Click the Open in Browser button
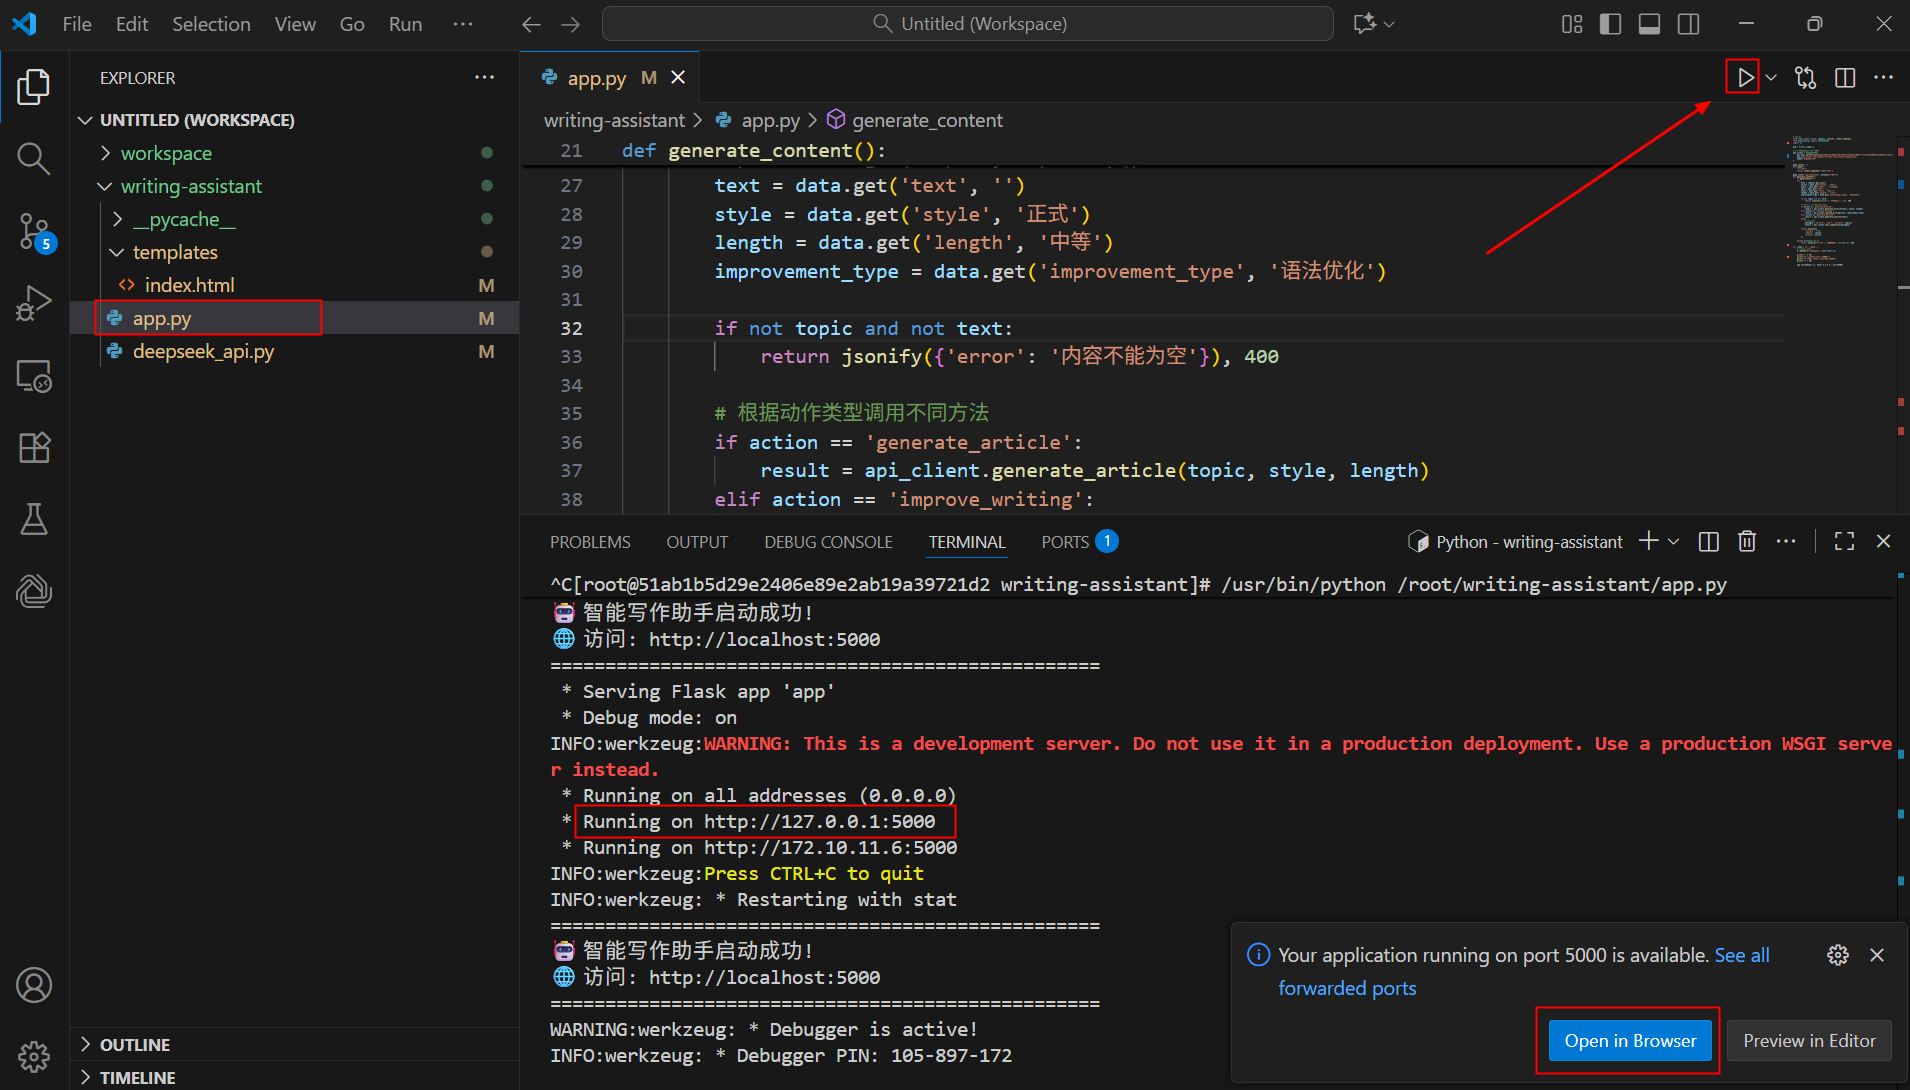 (x=1629, y=1041)
